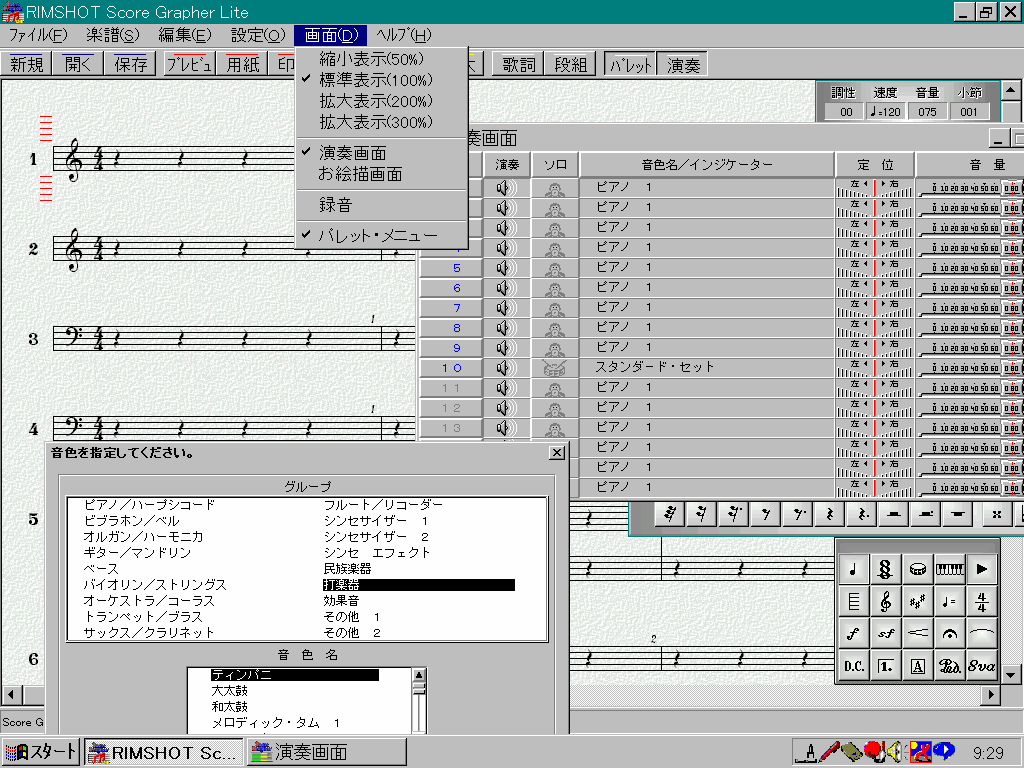Select the eighth rest in the rest toolbar
The image size is (1024, 768).
click(x=766, y=515)
